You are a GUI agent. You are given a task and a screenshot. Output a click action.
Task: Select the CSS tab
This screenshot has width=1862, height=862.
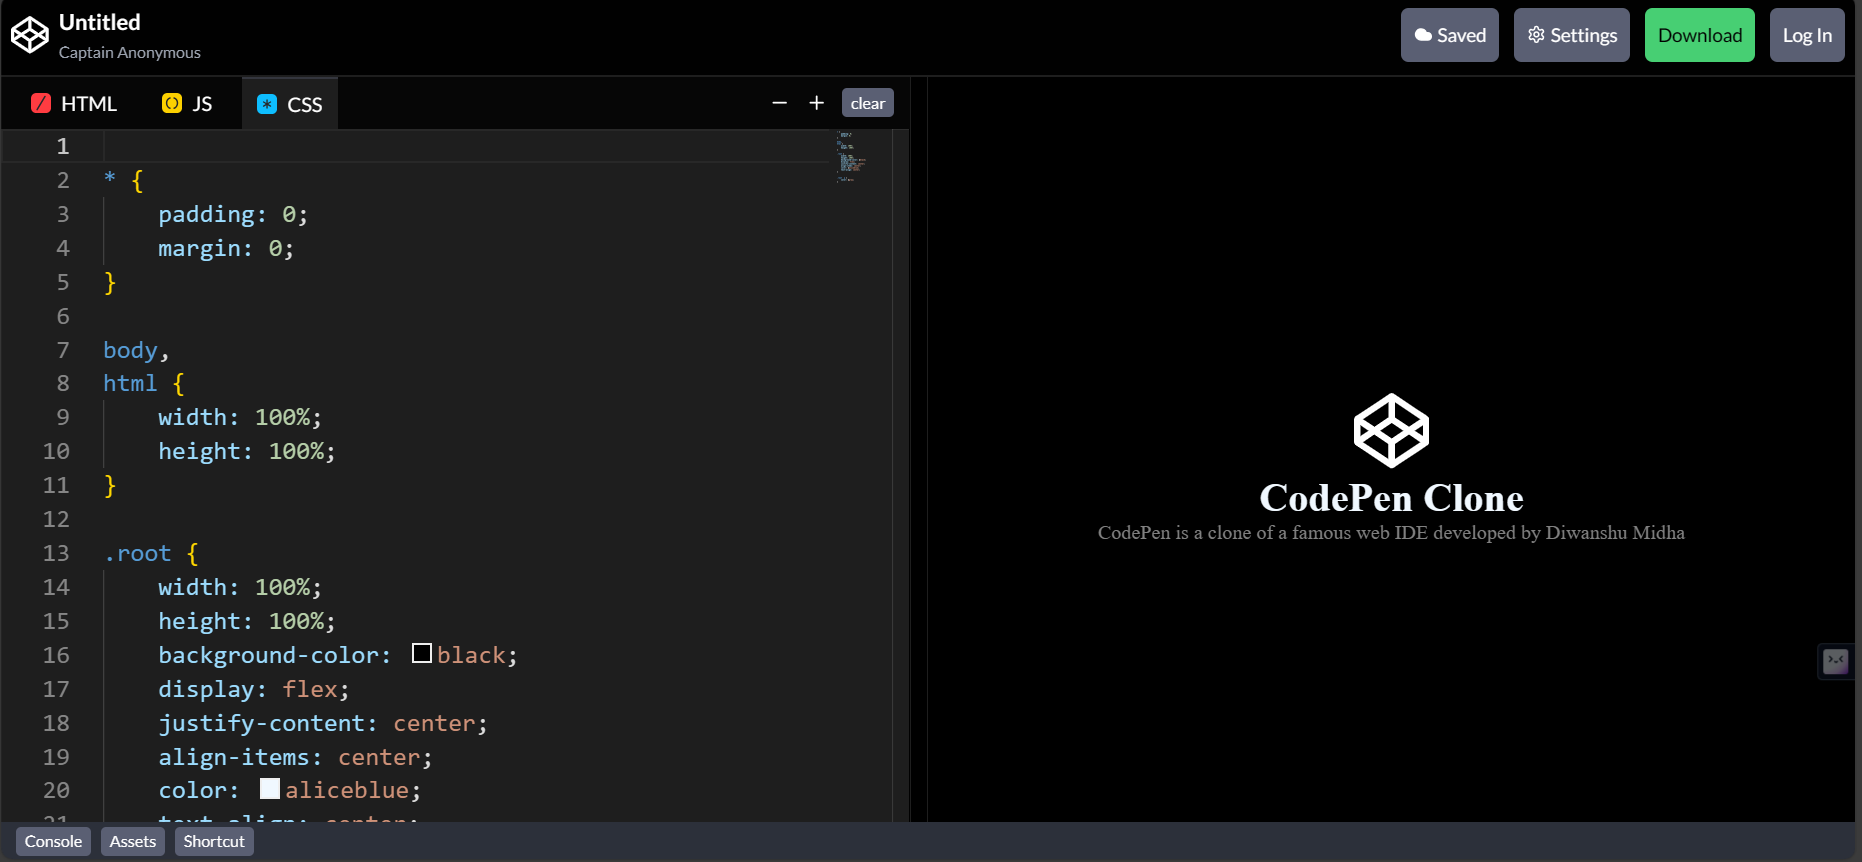point(290,104)
